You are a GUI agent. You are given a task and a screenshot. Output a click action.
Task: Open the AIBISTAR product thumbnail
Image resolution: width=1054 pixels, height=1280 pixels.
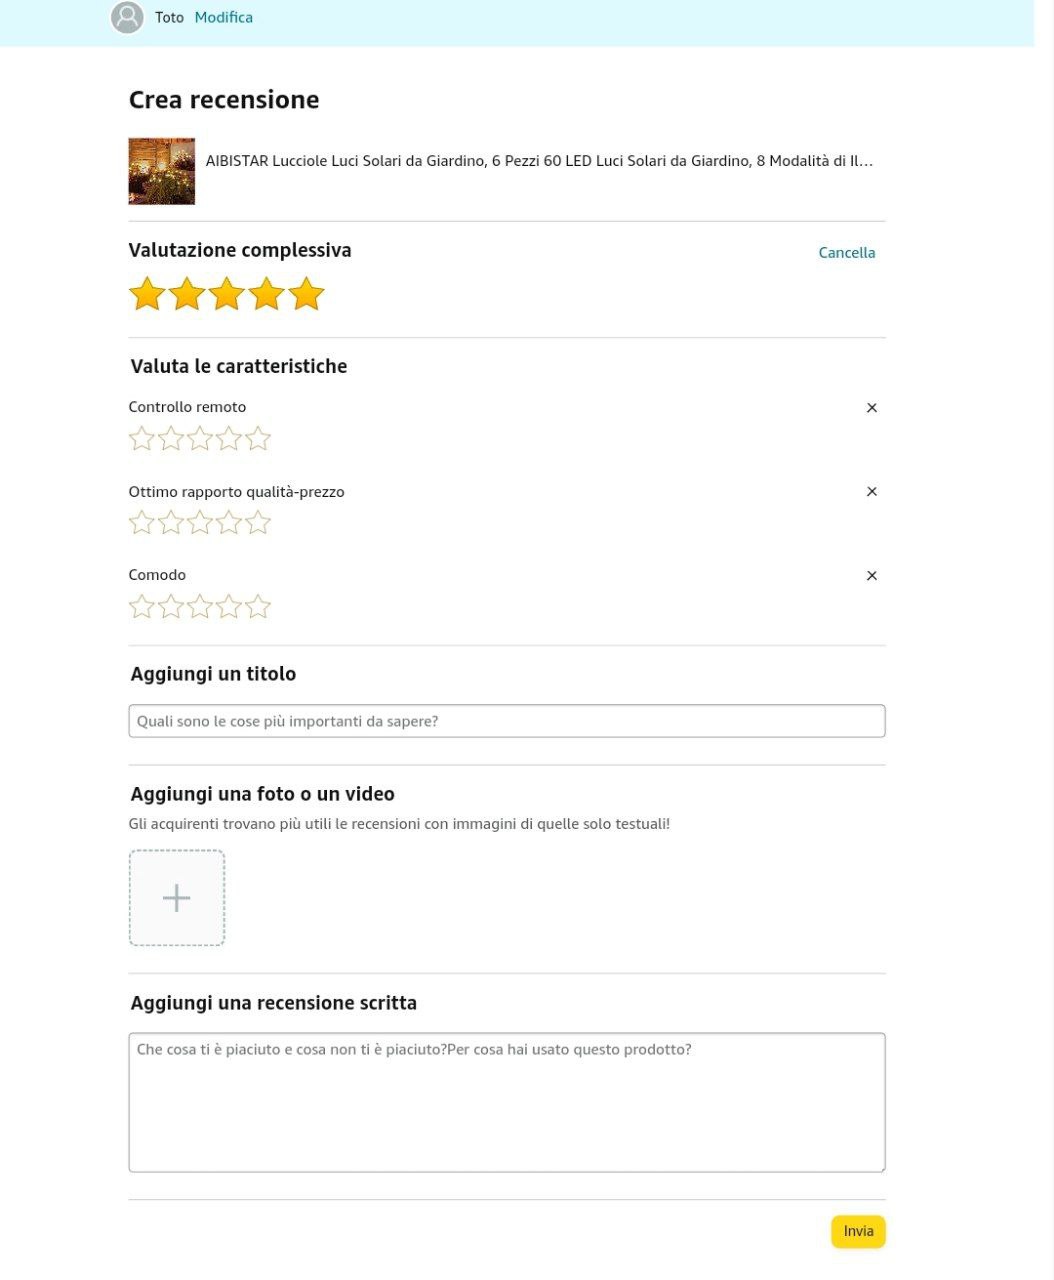(162, 171)
